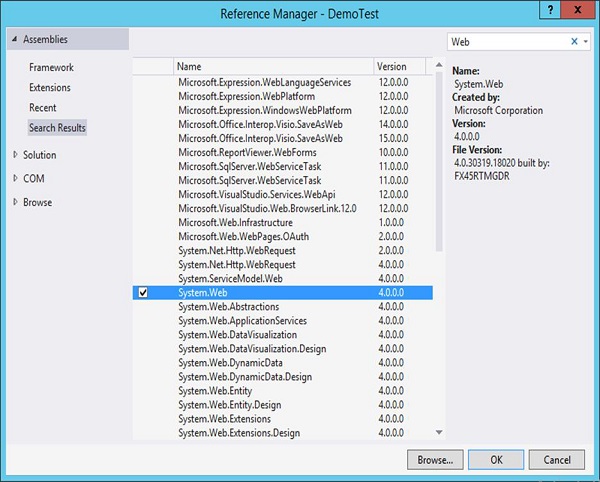Sort by the Version column header
This screenshot has height=482, width=600.
[402, 66]
